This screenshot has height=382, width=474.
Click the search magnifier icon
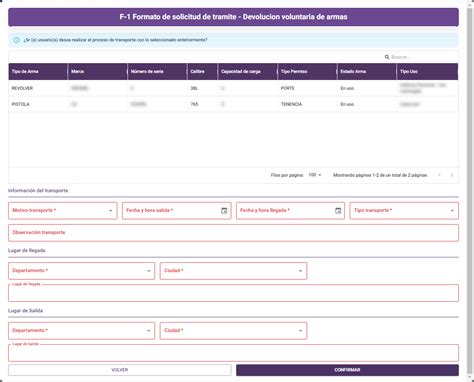[387, 57]
